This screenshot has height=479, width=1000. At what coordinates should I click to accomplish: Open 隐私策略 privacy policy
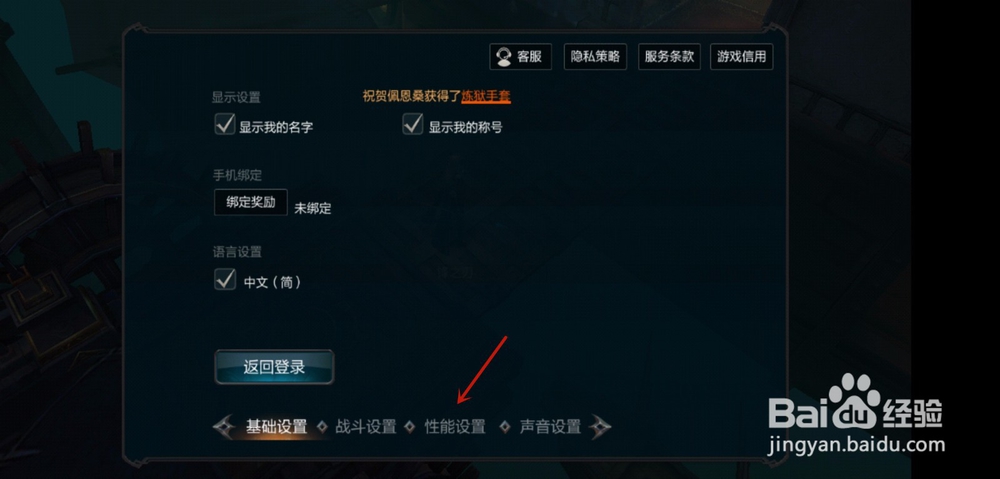coord(595,57)
